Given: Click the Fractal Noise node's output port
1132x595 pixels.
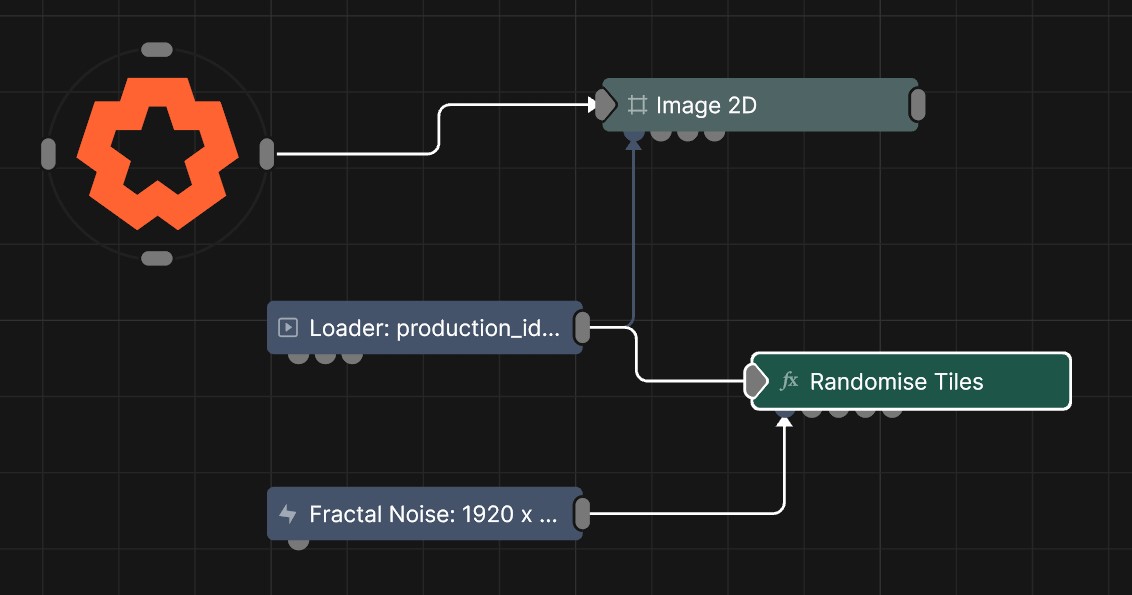Looking at the screenshot, I should coord(582,514).
